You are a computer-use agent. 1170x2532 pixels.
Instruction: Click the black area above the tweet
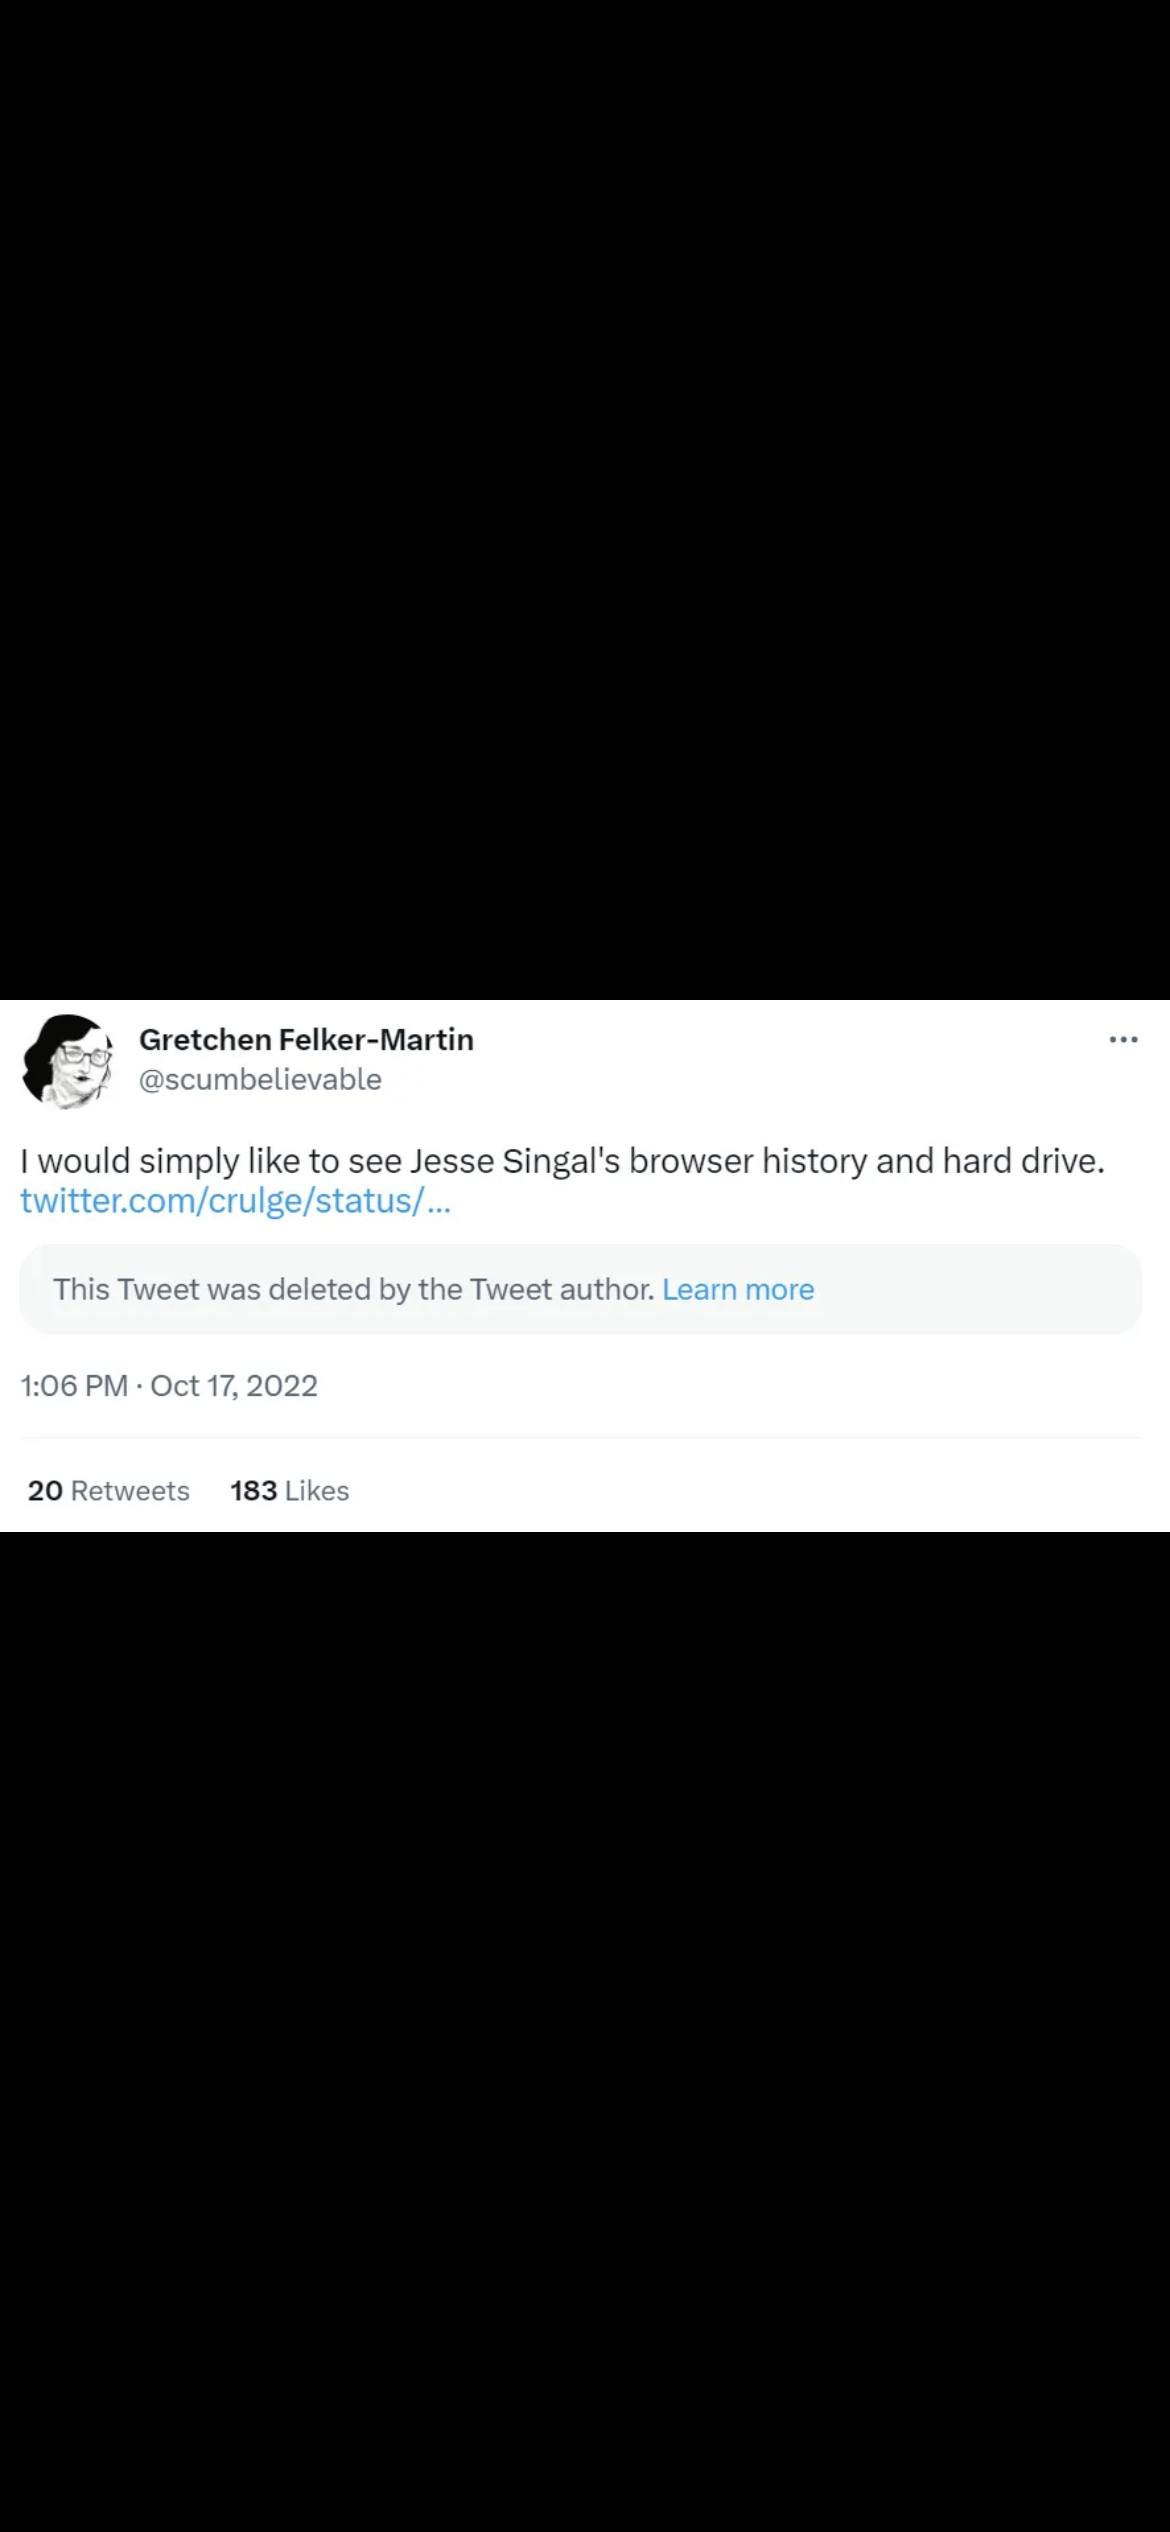pyautogui.click(x=585, y=500)
